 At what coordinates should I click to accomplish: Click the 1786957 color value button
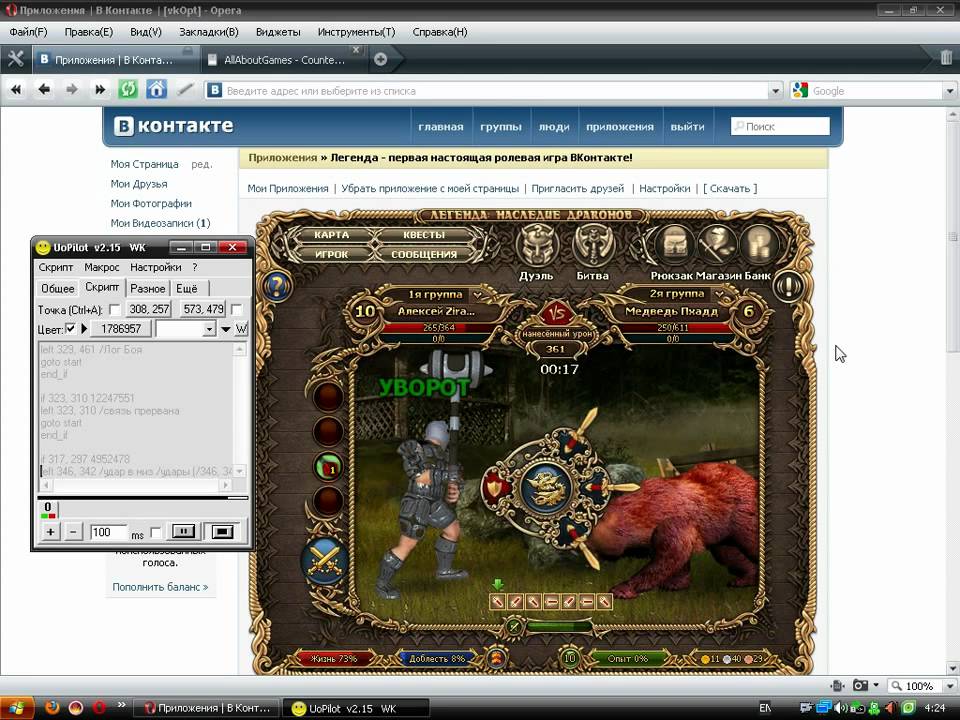(x=121, y=329)
